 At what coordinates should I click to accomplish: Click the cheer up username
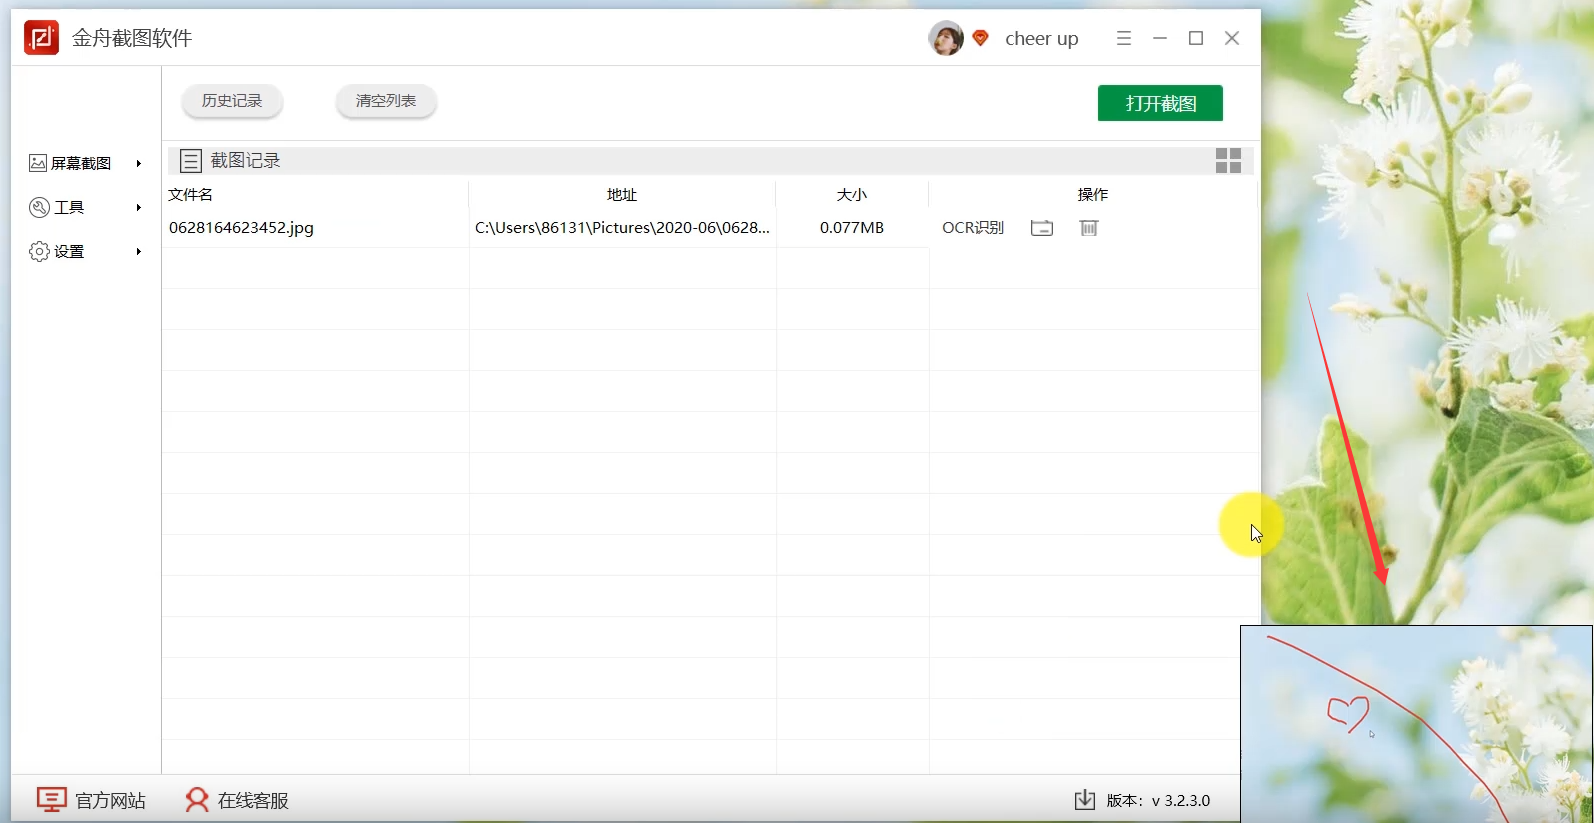[1042, 39]
